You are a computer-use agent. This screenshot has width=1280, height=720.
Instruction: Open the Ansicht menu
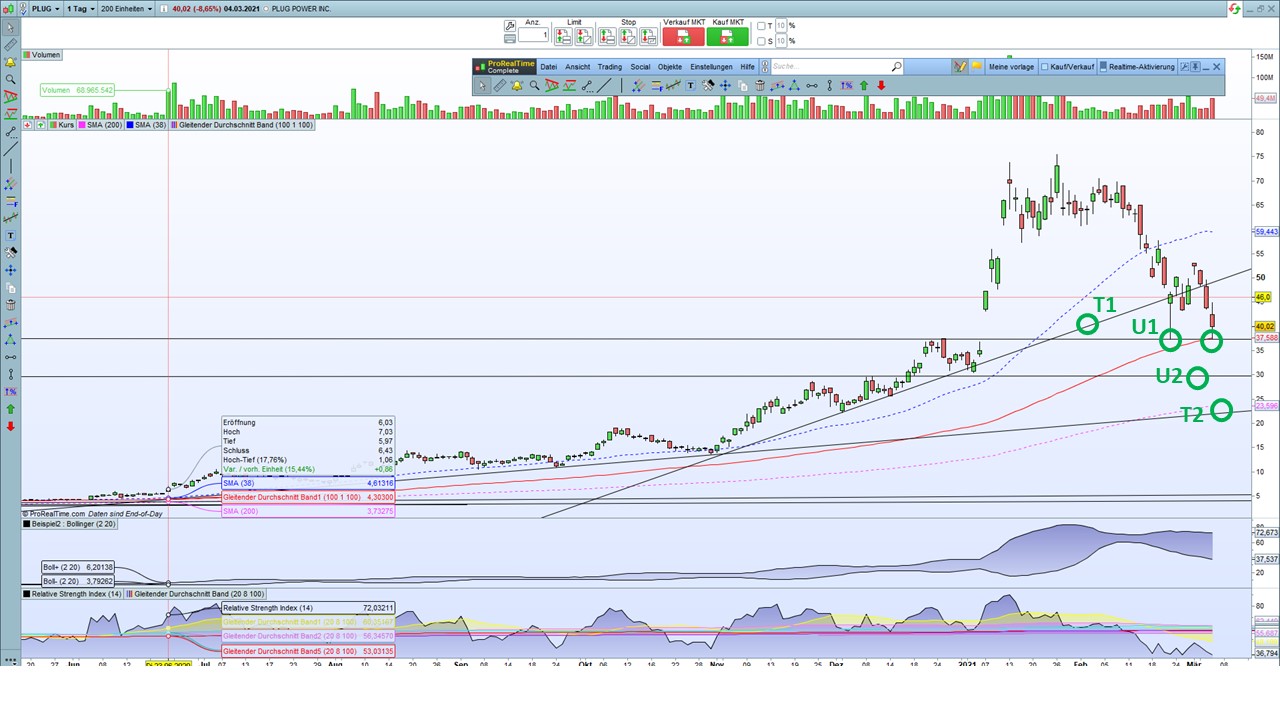click(578, 67)
